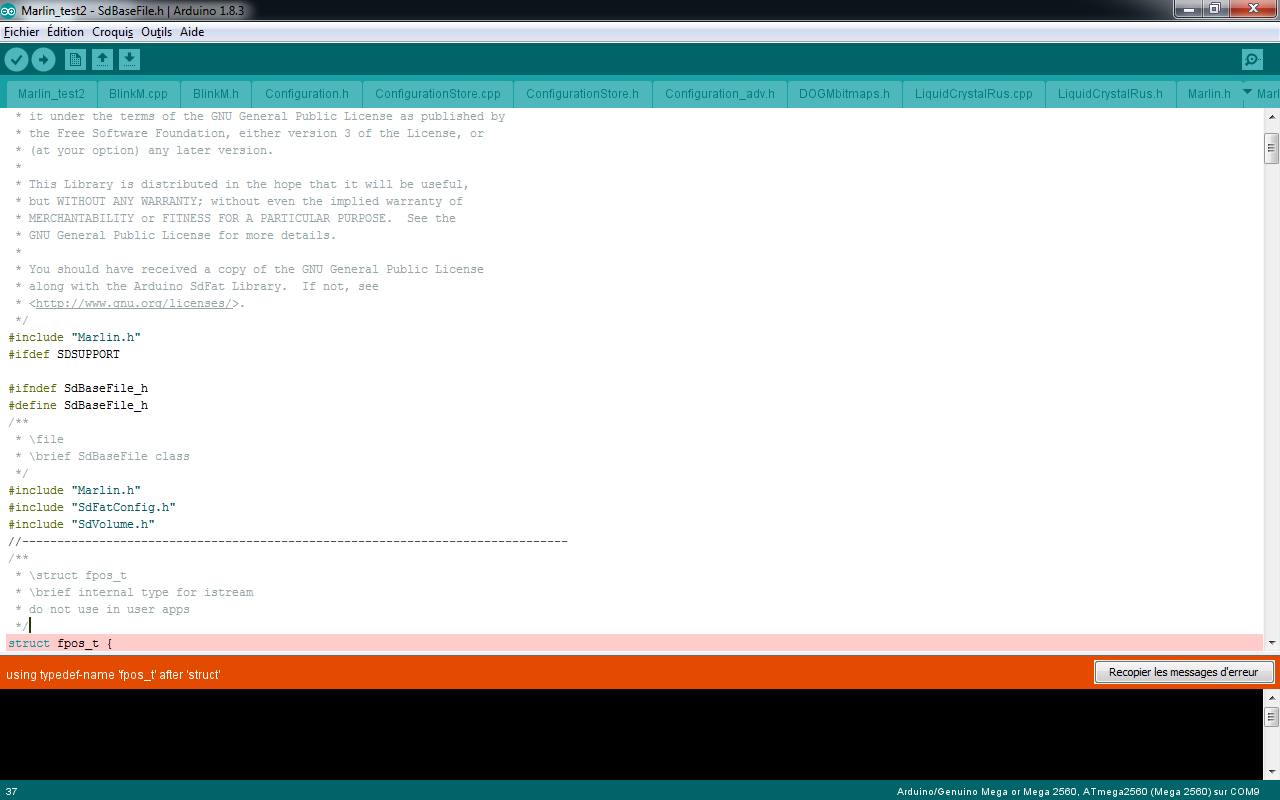The width and height of the screenshot is (1280, 800).
Task: Click the '#ifdef SDSUPPORT' line
Action: pos(64,354)
